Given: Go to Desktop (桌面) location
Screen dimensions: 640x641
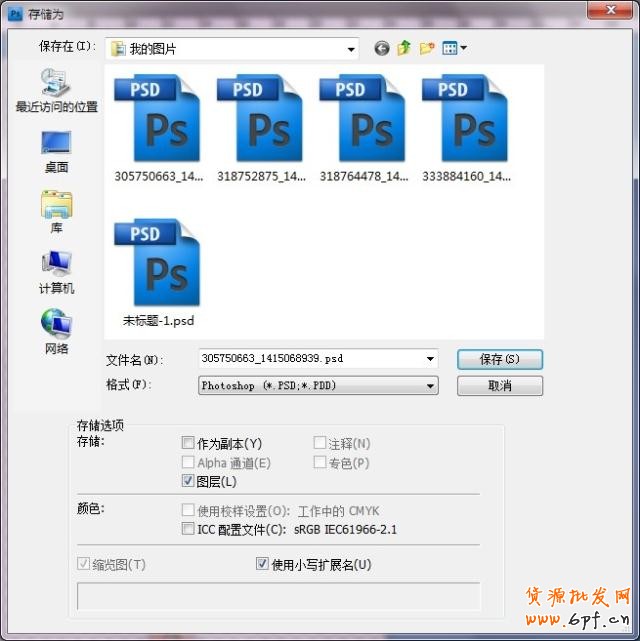Looking at the screenshot, I should tap(56, 150).
